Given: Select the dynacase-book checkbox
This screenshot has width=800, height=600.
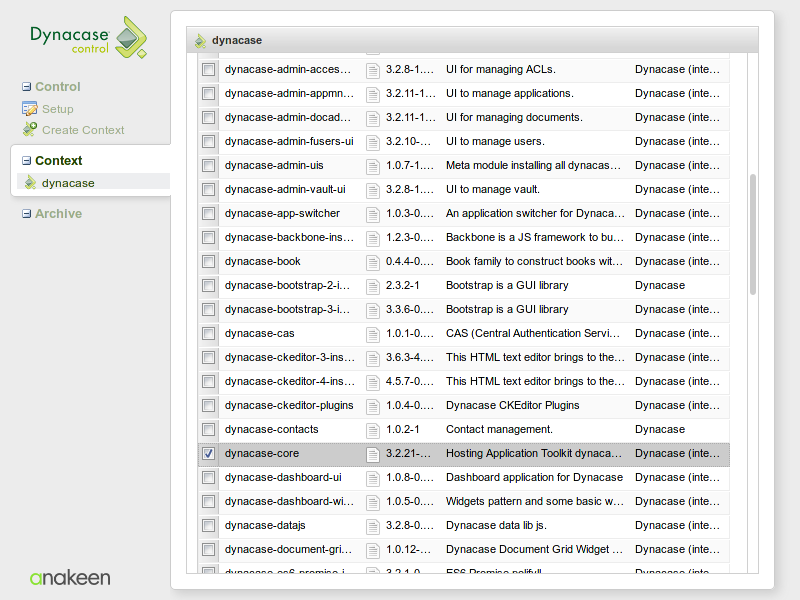Looking at the screenshot, I should point(208,261).
